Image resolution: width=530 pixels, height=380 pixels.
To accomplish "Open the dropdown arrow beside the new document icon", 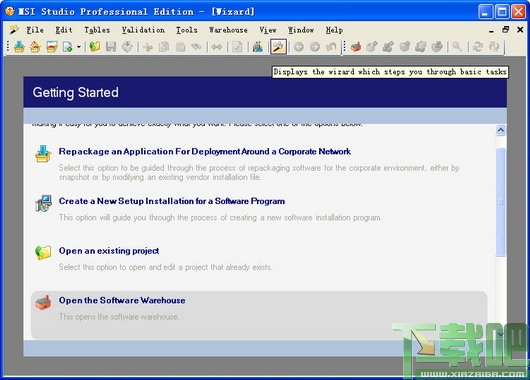I will tap(79, 47).
